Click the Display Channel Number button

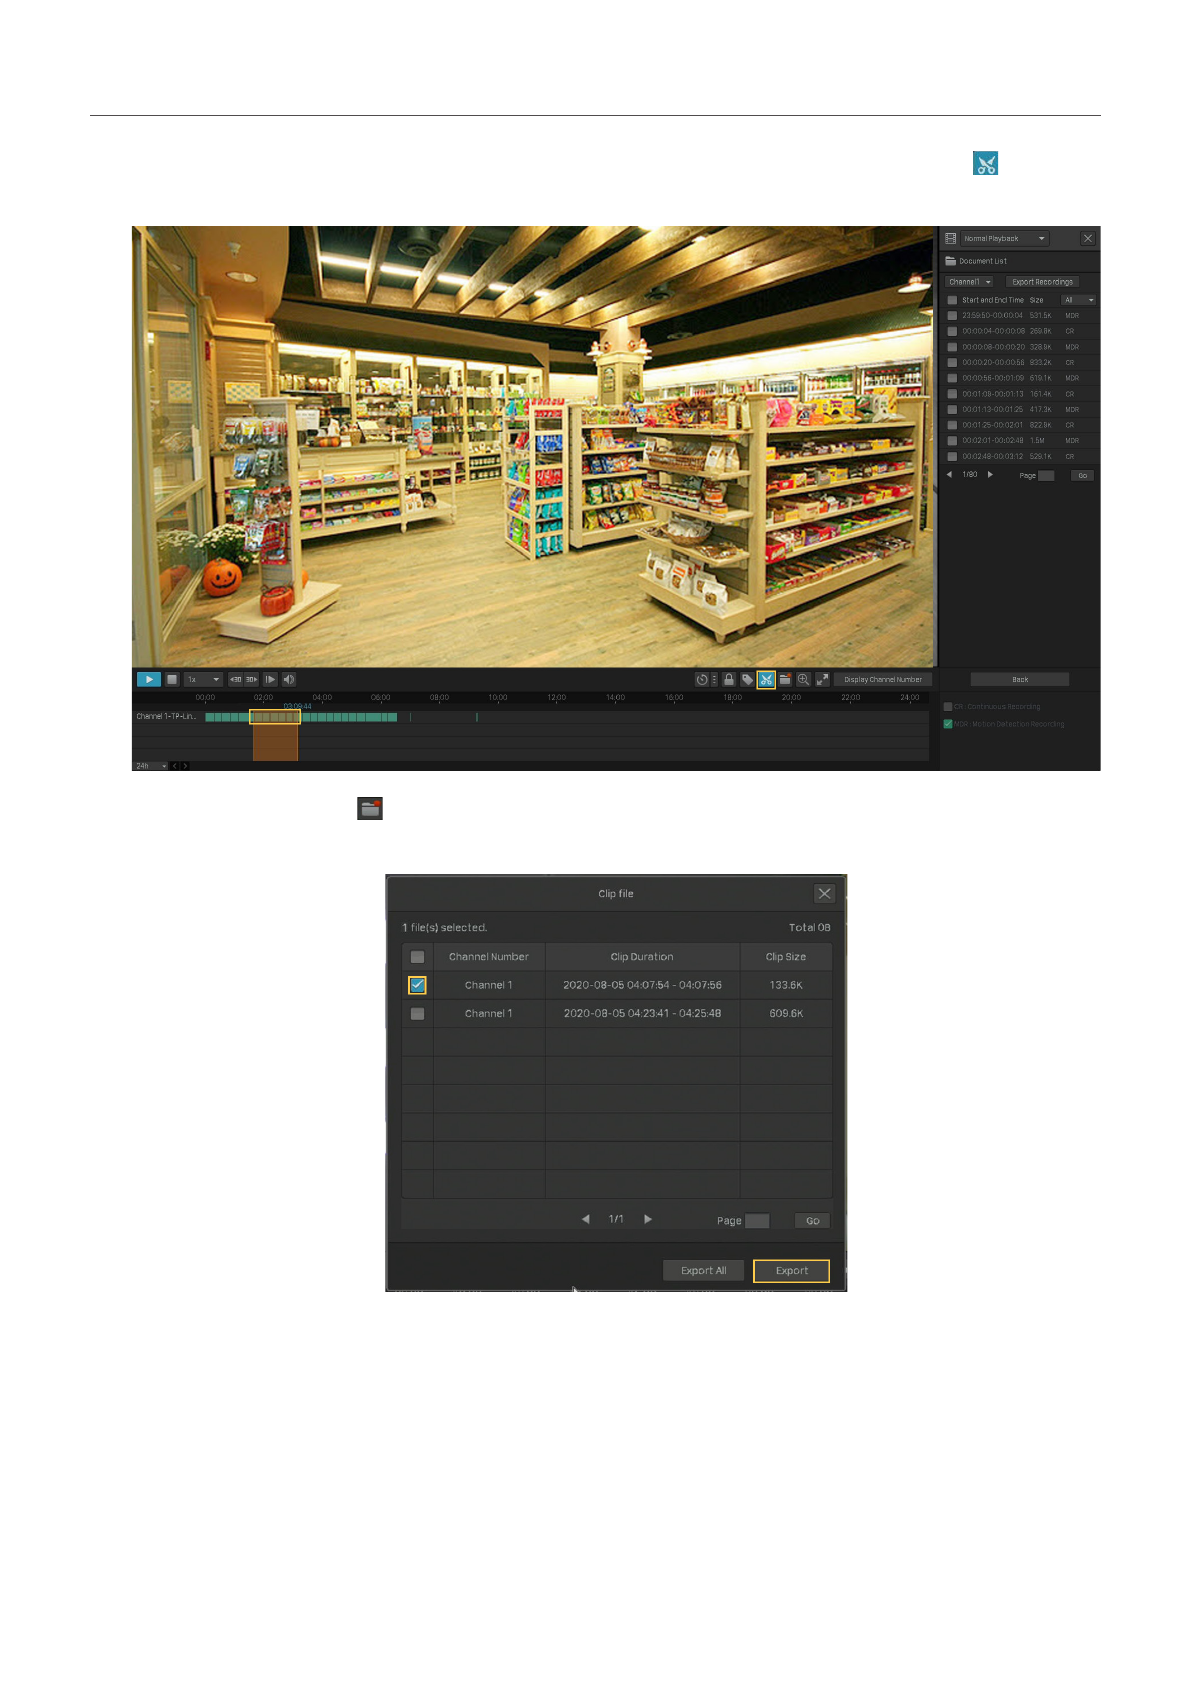pos(882,680)
